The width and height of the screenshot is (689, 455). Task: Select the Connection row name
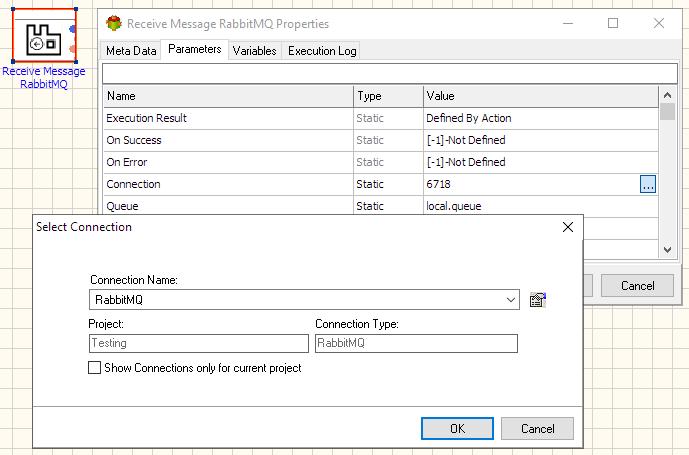click(133, 184)
